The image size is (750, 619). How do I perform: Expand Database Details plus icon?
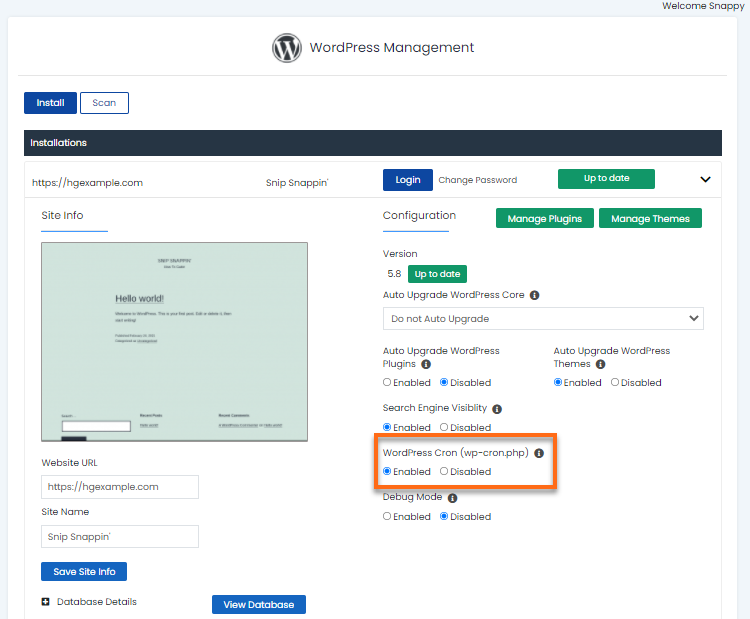(x=45, y=602)
